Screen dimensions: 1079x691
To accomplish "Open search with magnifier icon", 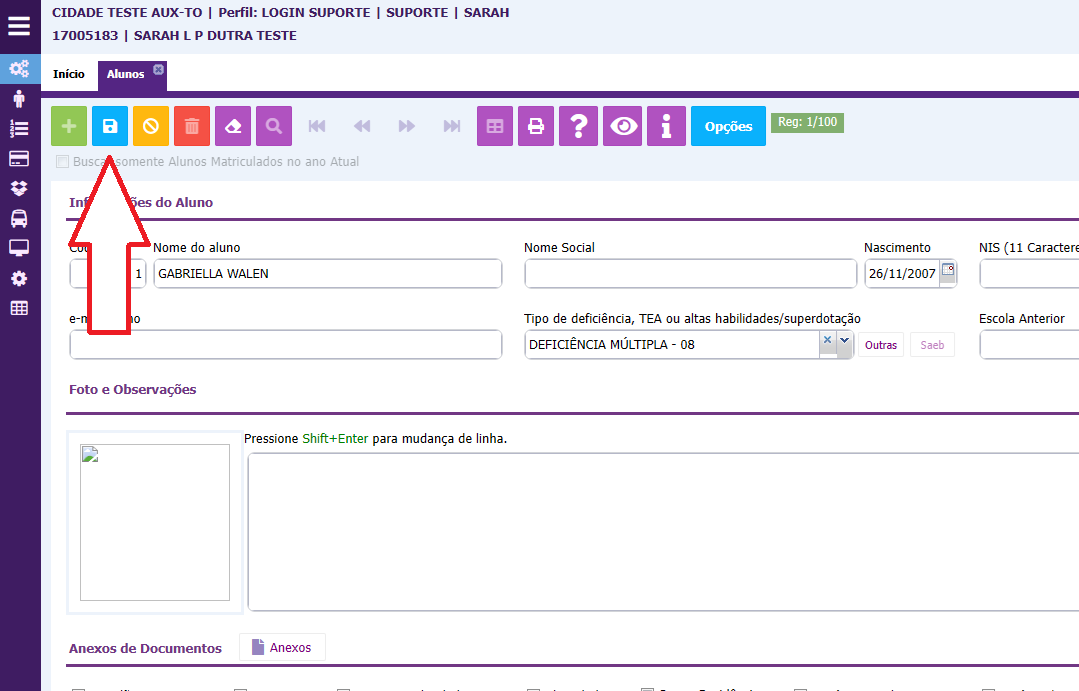I will pos(274,126).
